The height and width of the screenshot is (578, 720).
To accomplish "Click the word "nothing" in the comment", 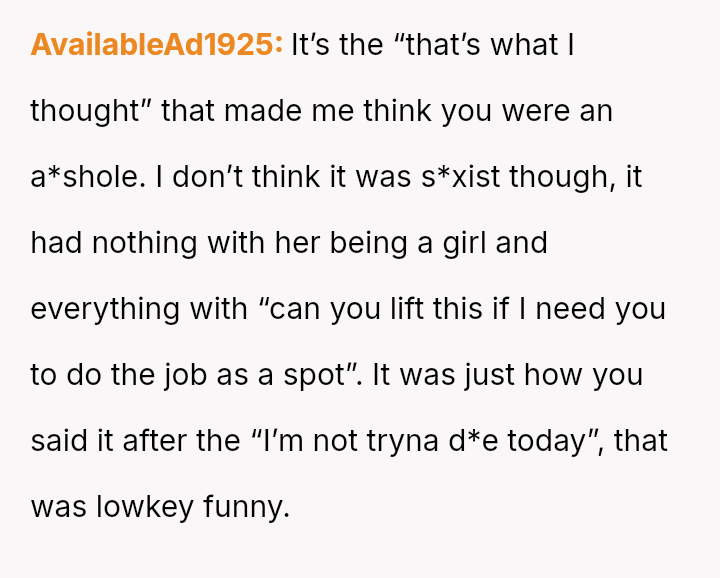I will point(138,243).
